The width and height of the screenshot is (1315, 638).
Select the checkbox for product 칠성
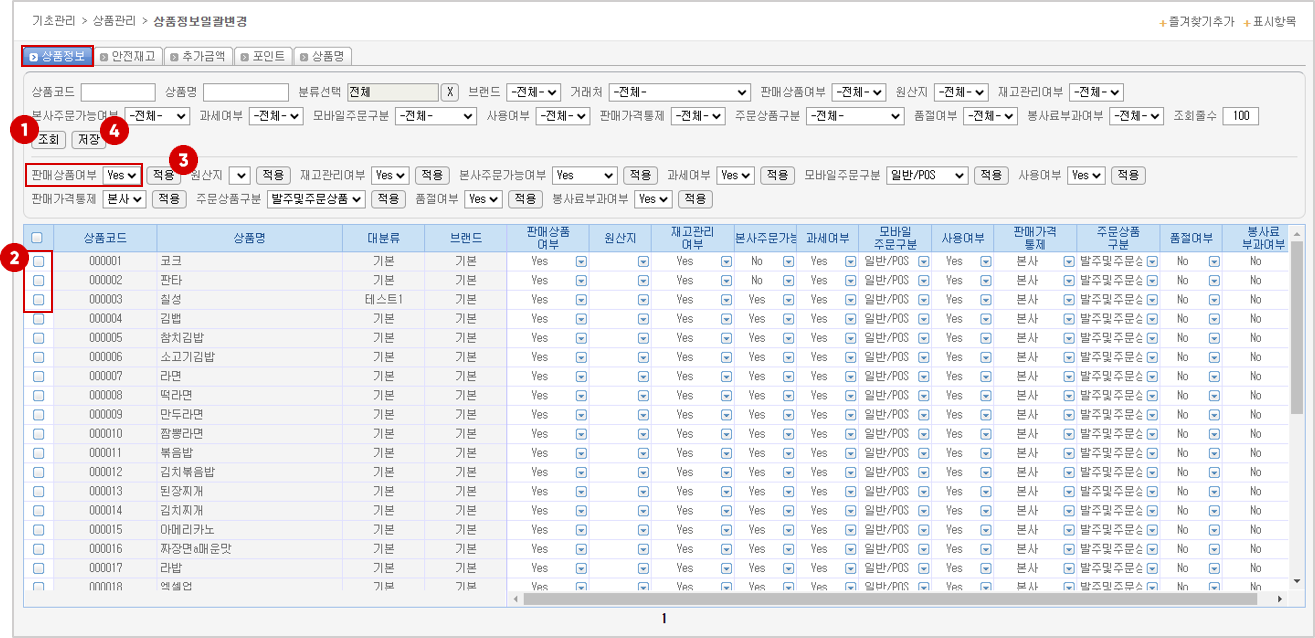coord(38,299)
